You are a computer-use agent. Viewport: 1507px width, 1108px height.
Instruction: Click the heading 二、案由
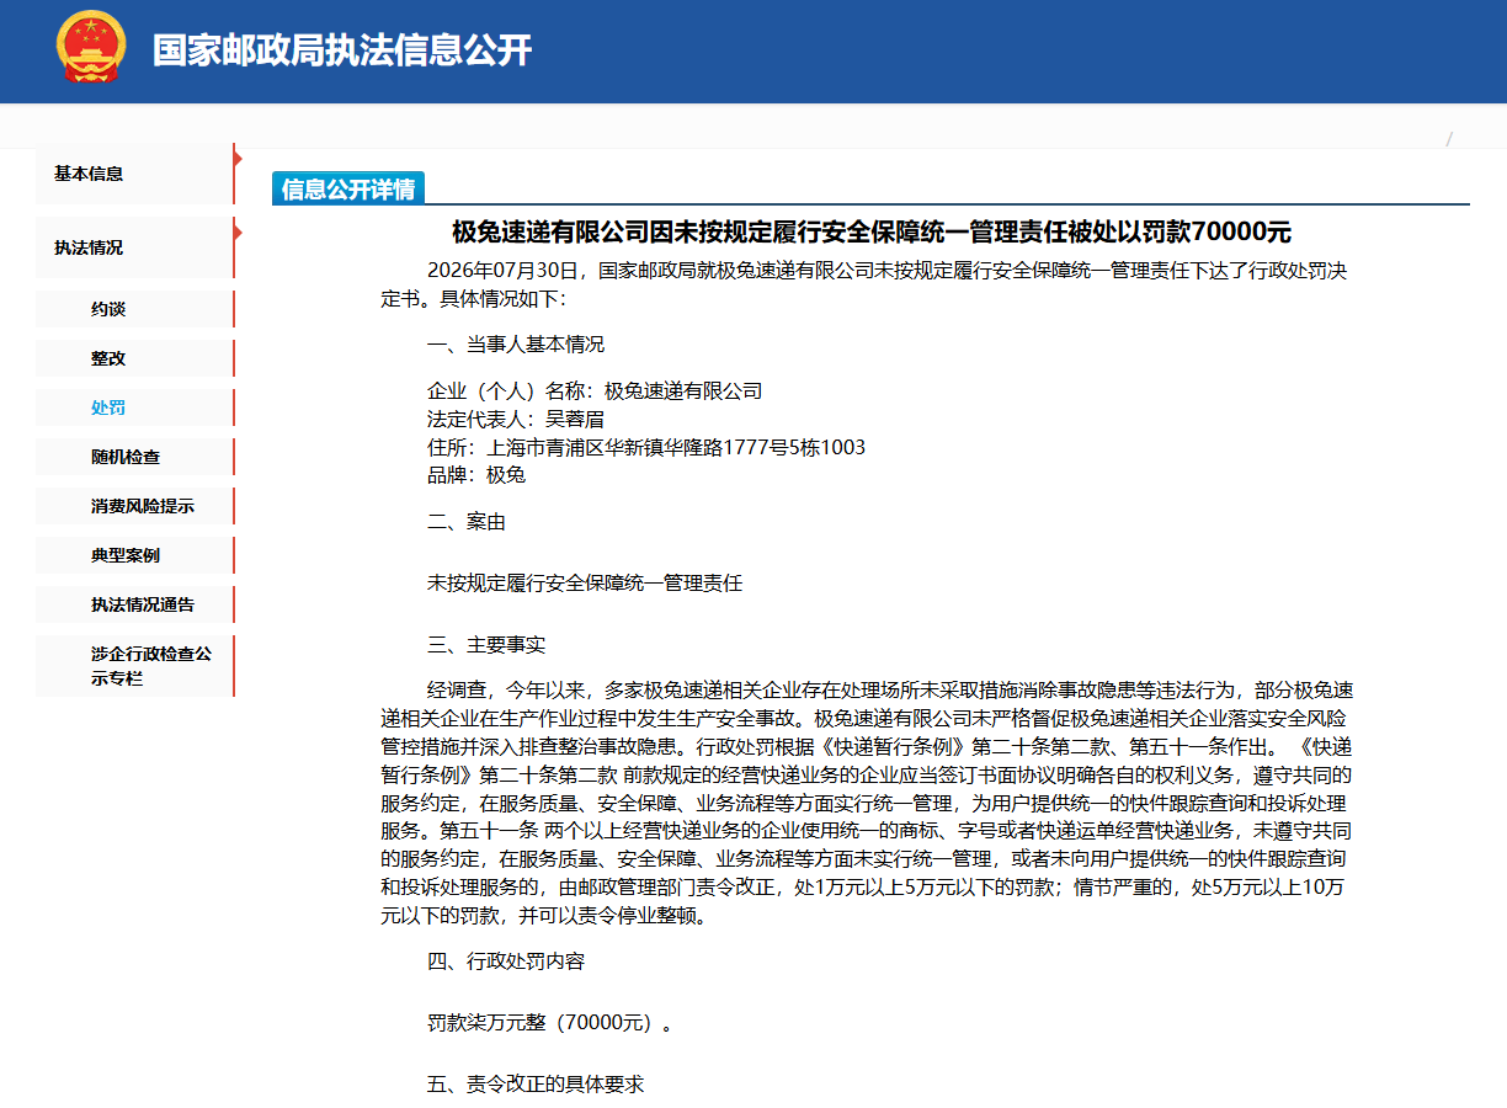466,522
